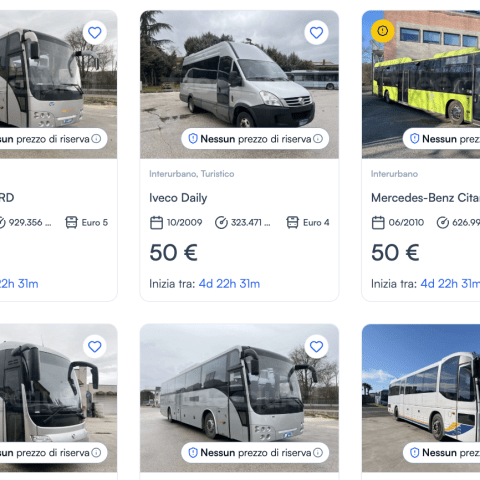Click the Iveco Daily countdown 4d 22h 31m
Viewport: 480px width, 480px height.
(x=229, y=284)
